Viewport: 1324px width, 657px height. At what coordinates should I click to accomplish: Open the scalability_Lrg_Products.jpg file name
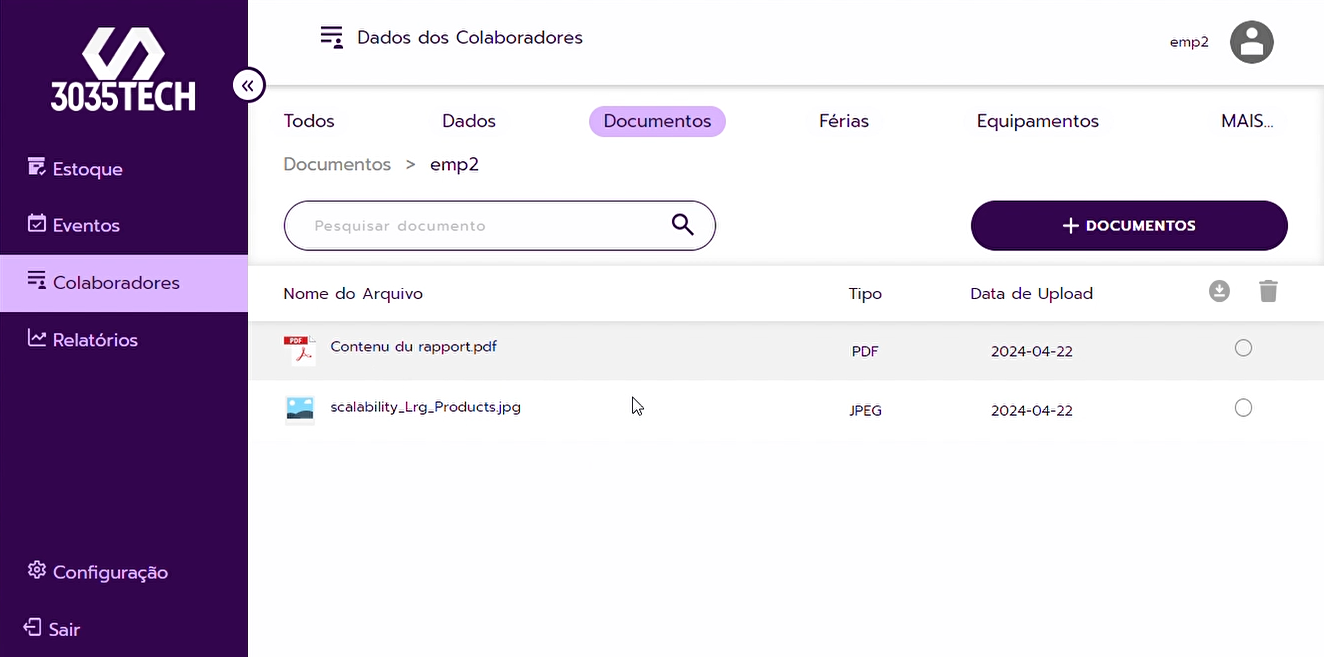(426, 407)
